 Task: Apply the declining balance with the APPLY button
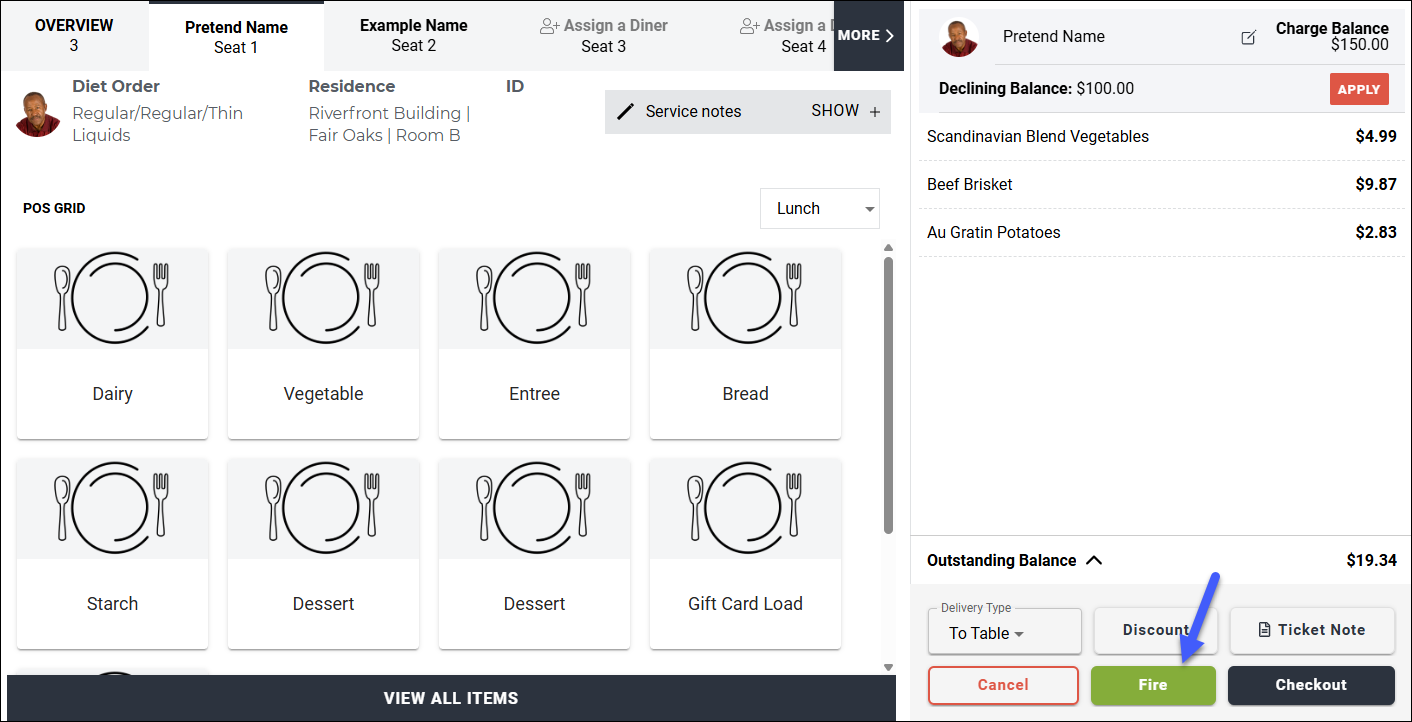pyautogui.click(x=1359, y=89)
